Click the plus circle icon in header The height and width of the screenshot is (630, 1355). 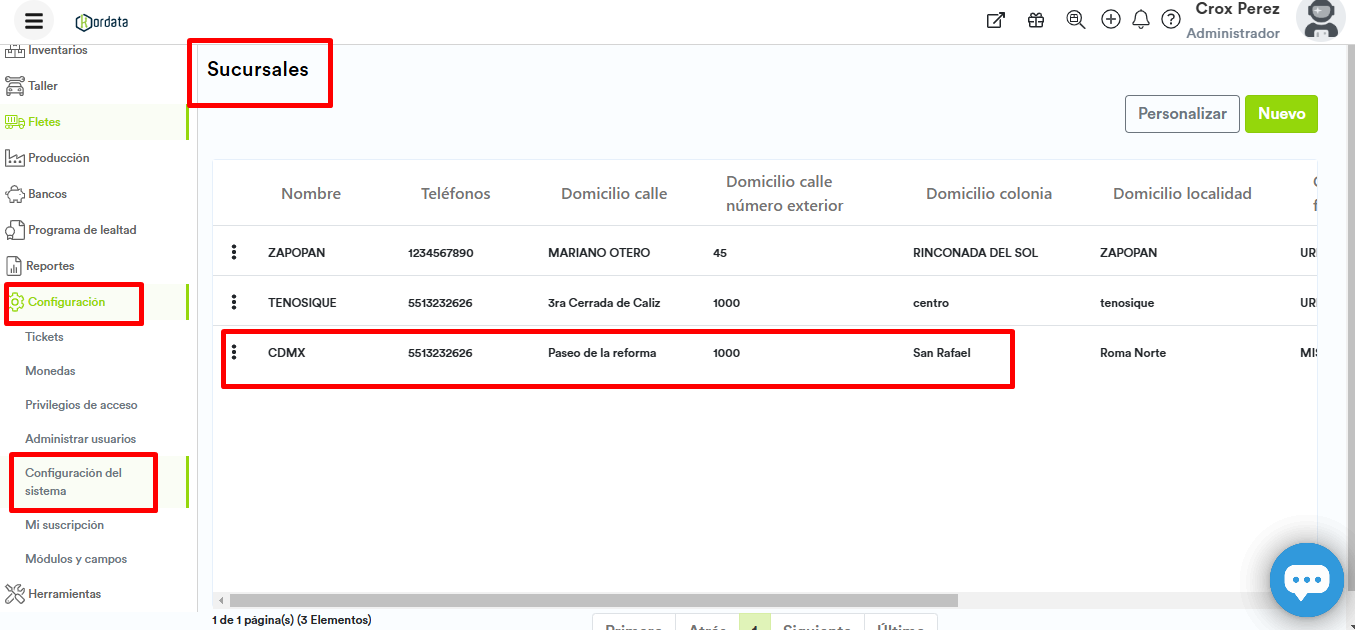click(1110, 20)
